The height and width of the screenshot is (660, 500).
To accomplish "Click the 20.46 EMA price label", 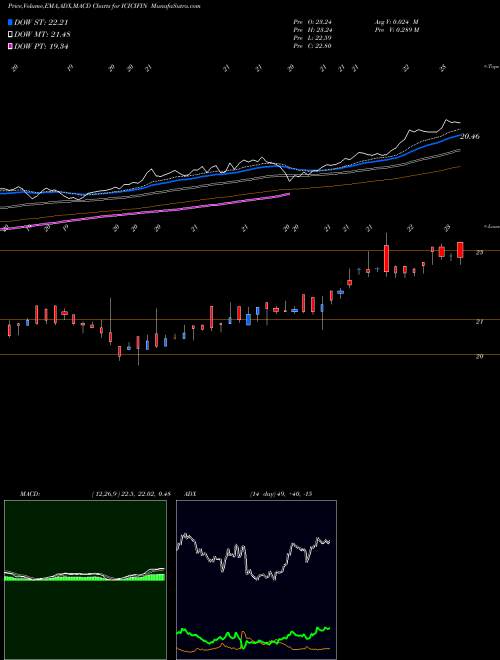I will [x=470, y=136].
